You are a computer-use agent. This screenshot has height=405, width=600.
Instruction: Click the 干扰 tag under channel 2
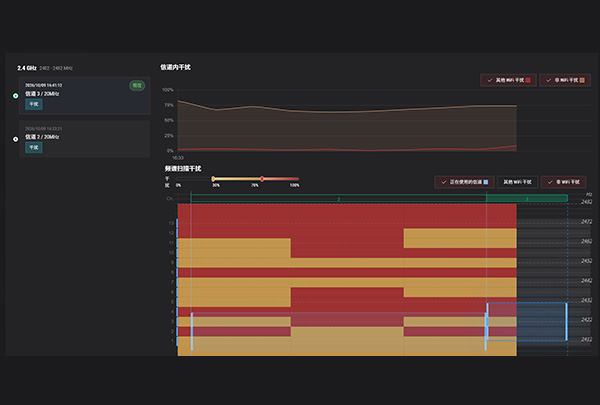coord(34,147)
